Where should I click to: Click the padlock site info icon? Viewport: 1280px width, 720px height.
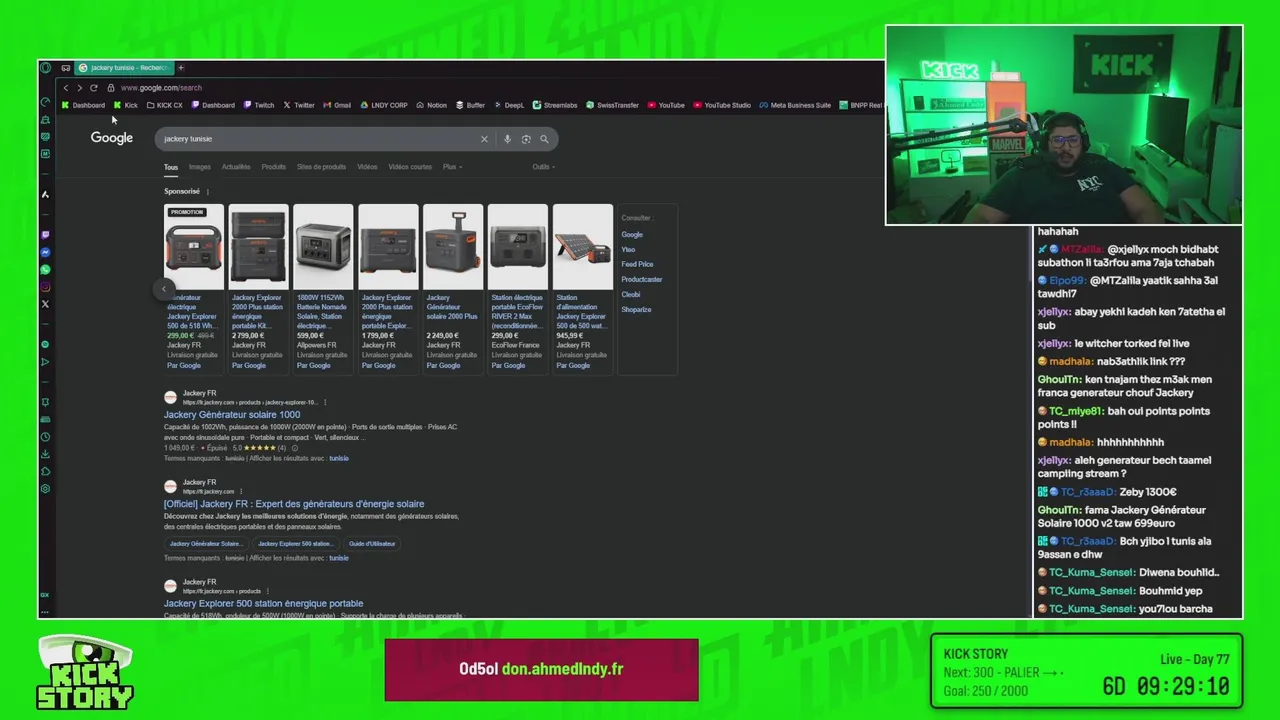click(111, 88)
